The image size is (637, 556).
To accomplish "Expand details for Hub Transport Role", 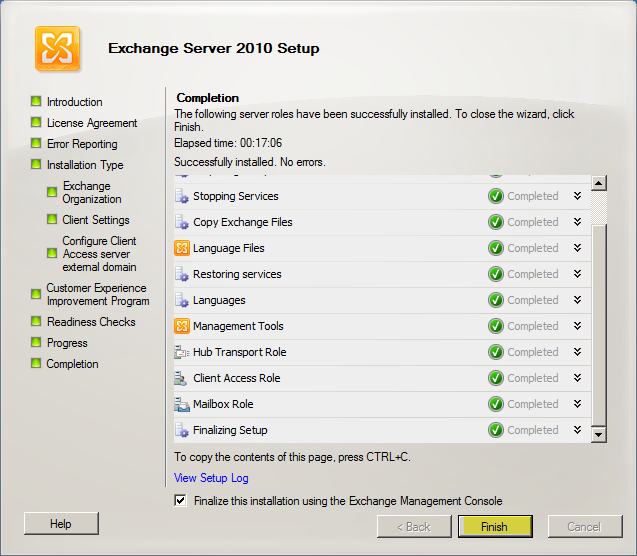I will click(x=577, y=352).
